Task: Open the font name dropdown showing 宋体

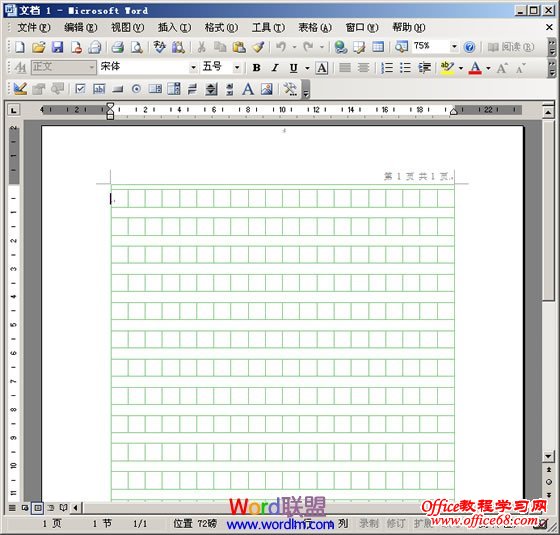Action: point(193,68)
